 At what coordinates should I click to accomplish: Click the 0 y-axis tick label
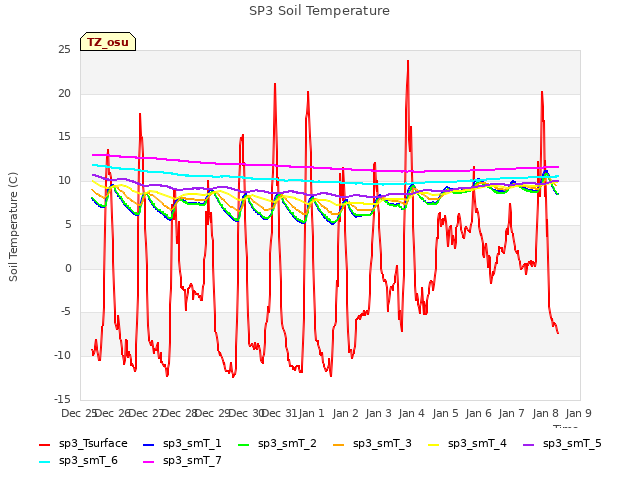pos(68,268)
